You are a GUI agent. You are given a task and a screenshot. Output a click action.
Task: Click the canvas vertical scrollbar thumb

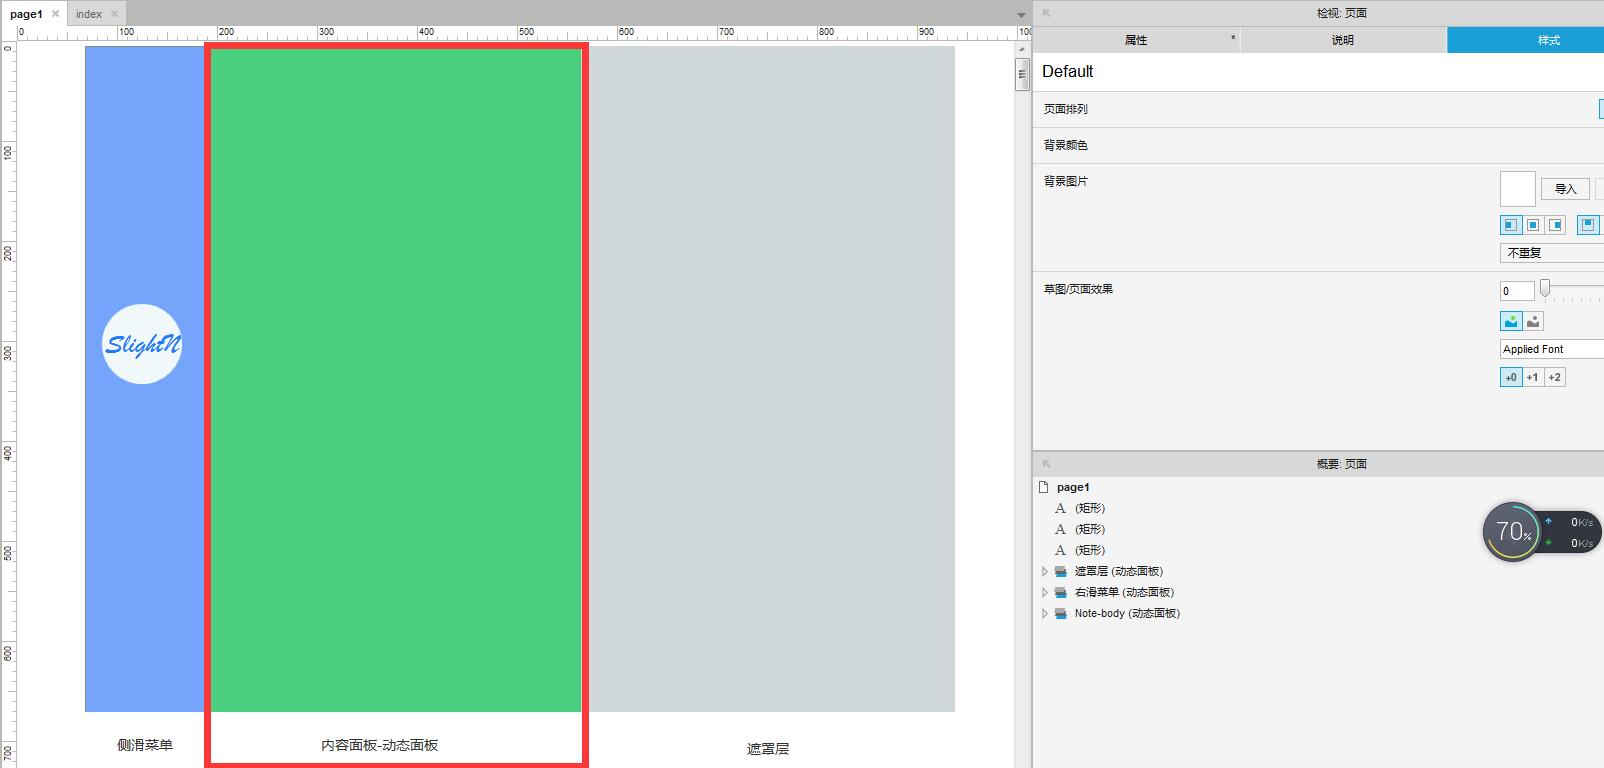click(x=1022, y=74)
